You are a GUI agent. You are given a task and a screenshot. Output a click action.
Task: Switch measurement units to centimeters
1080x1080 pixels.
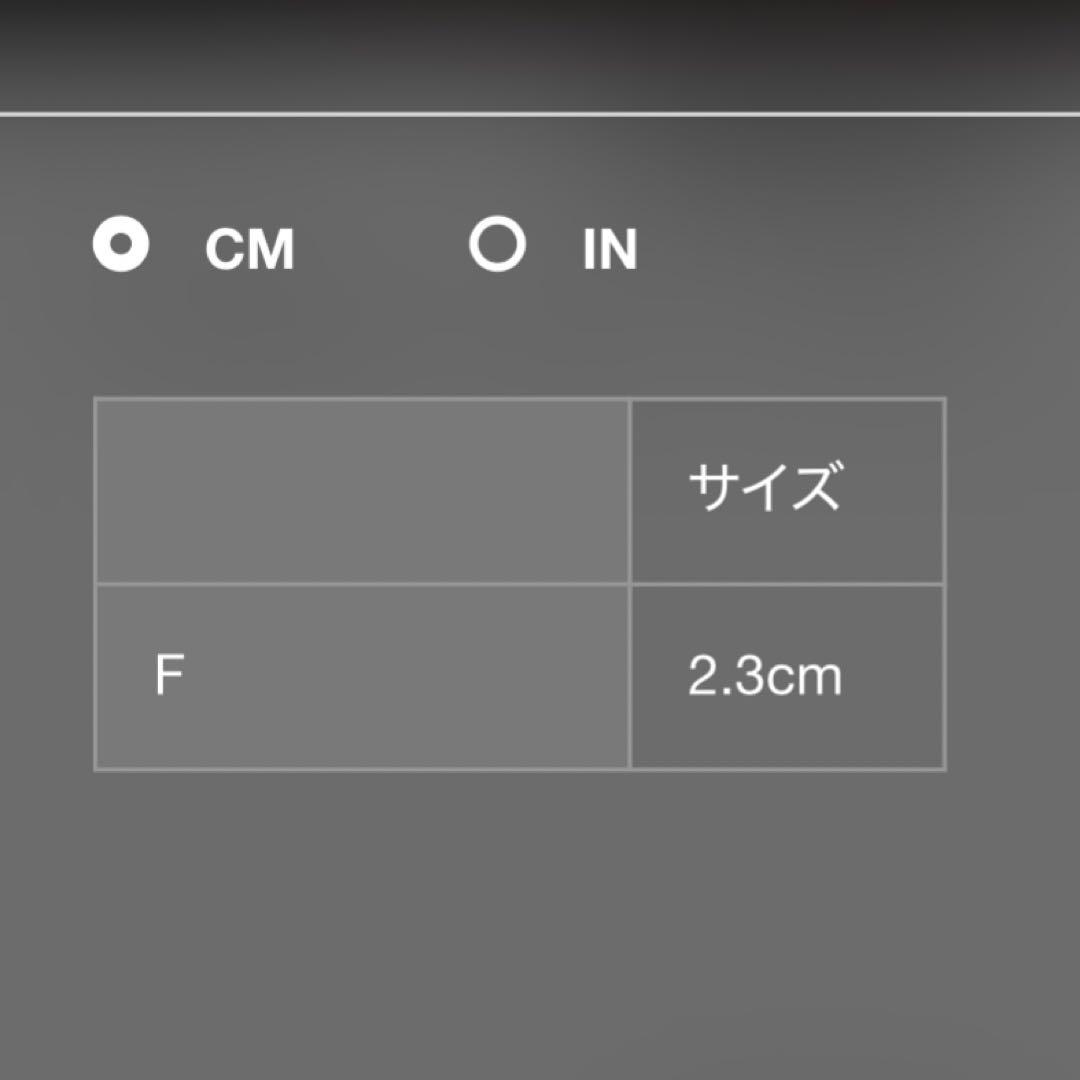coord(121,245)
